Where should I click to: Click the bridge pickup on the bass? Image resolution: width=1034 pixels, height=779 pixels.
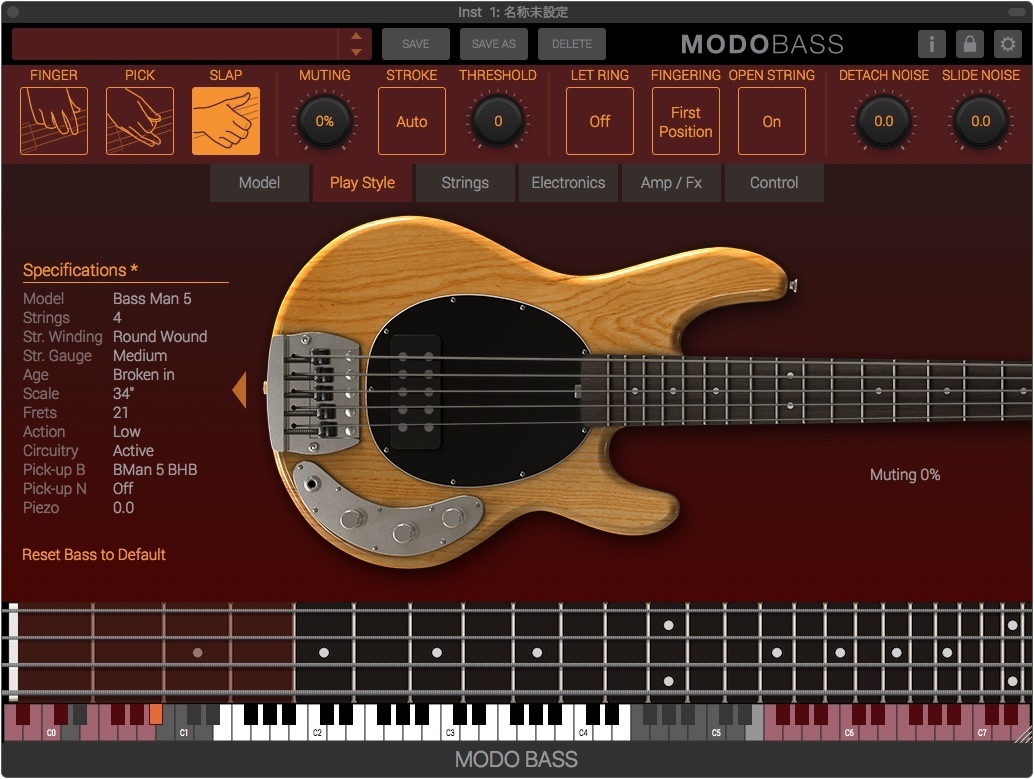coord(416,392)
